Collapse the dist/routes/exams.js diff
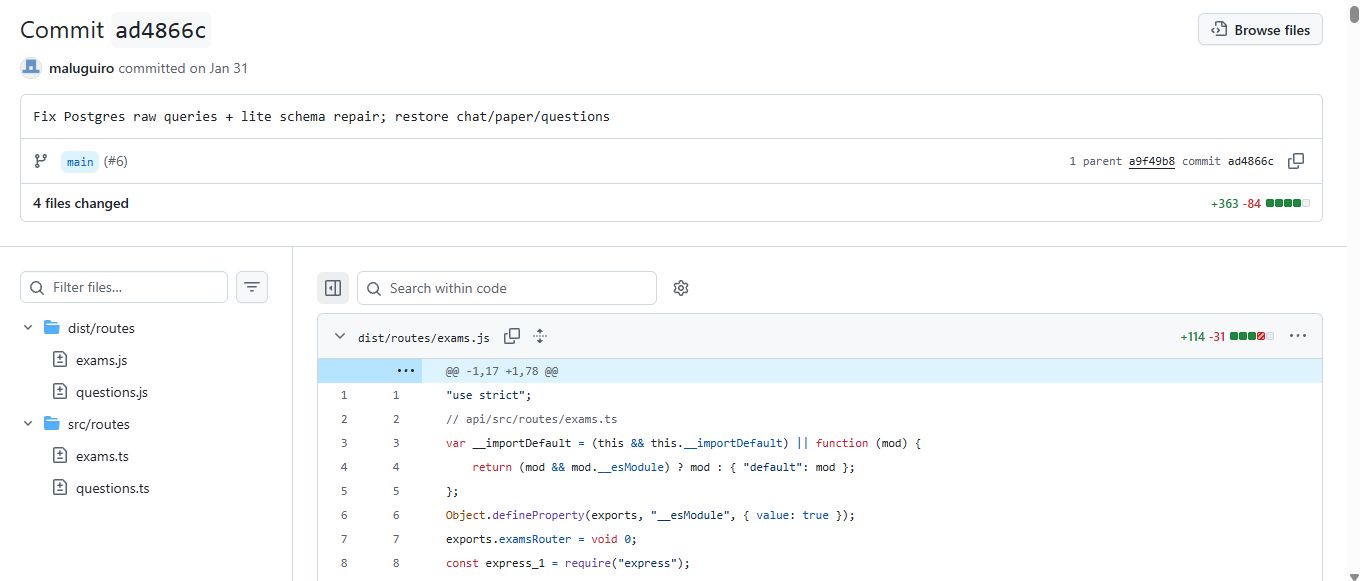1360x581 pixels. click(340, 337)
